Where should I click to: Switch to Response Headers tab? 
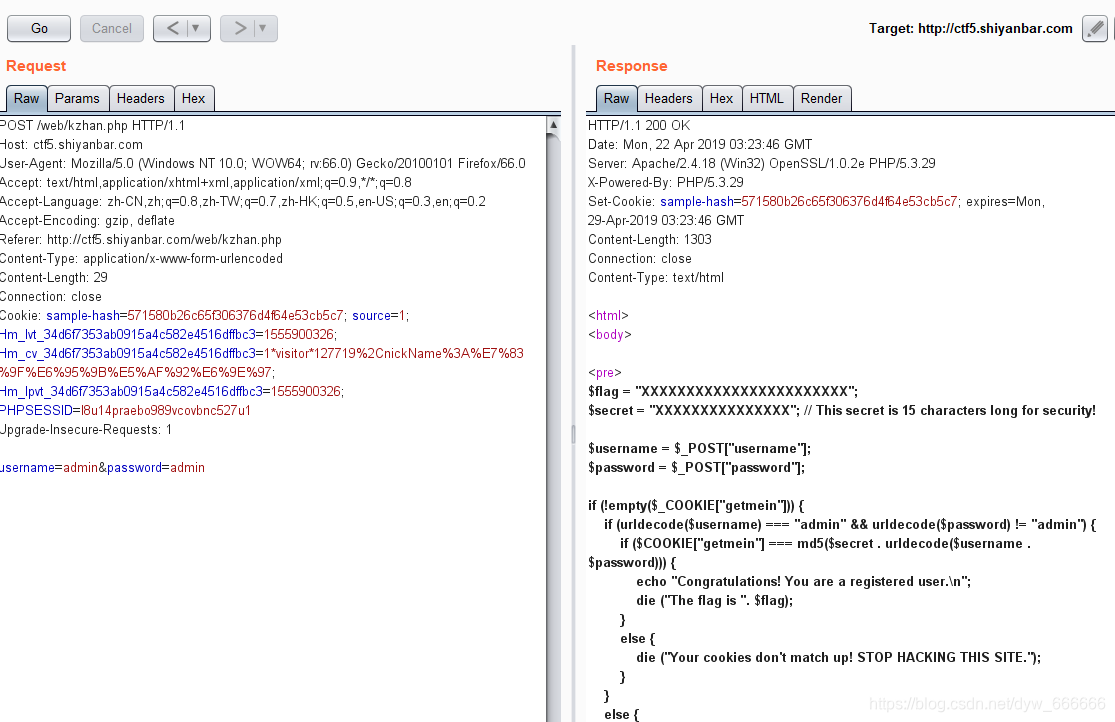668,98
